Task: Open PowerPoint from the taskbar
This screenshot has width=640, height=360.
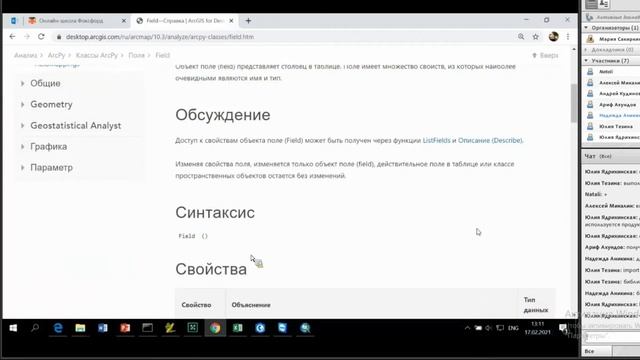Action: (x=125, y=328)
